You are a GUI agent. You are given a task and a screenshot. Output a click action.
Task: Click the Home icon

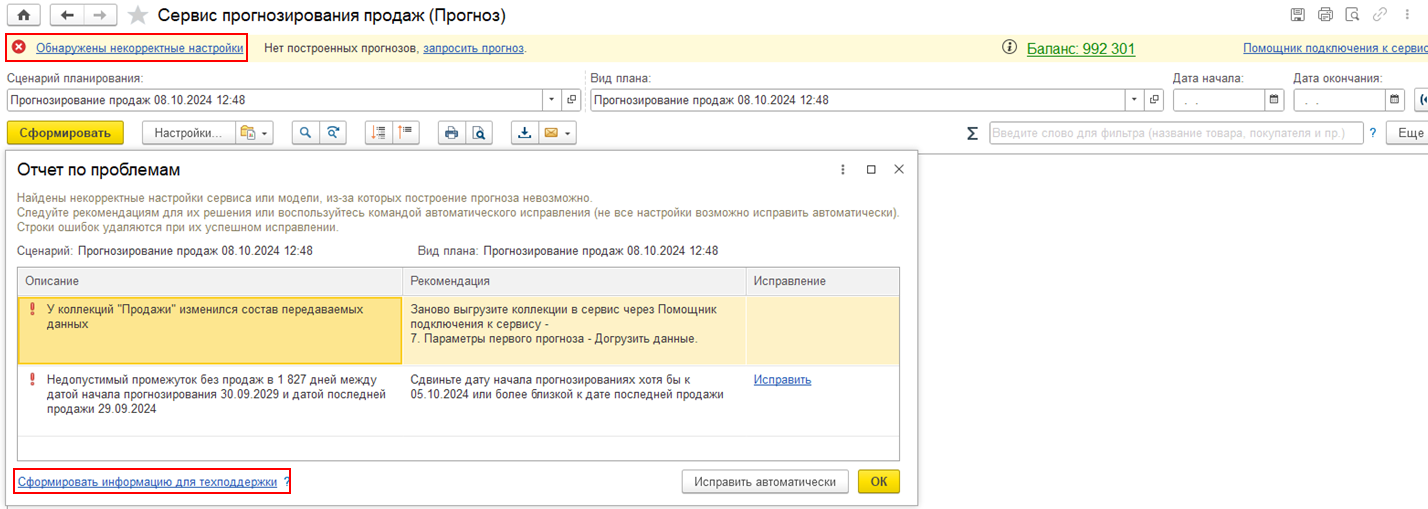[x=22, y=15]
